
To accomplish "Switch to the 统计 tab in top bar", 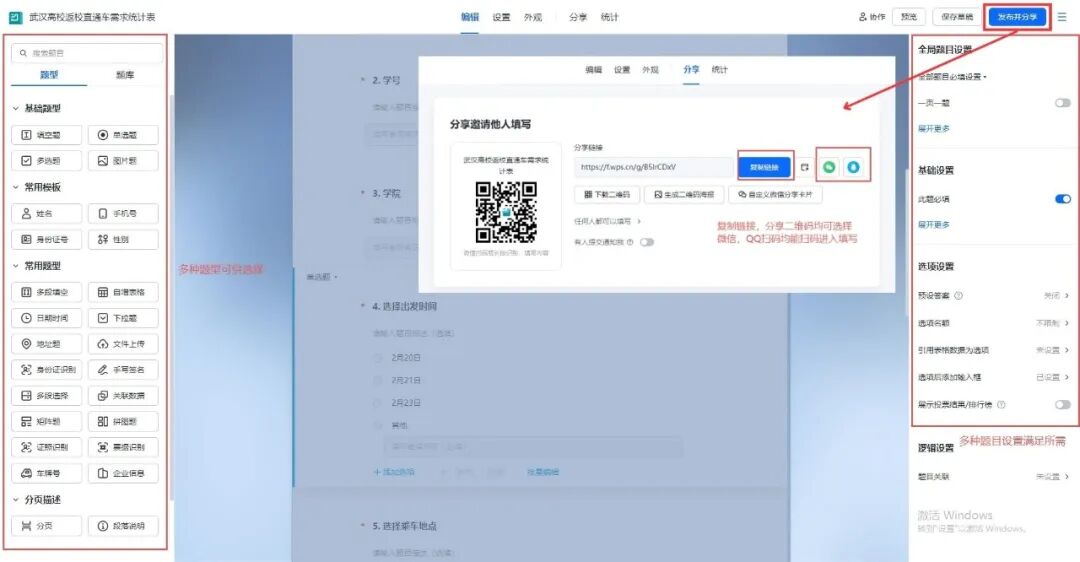I will (x=610, y=17).
